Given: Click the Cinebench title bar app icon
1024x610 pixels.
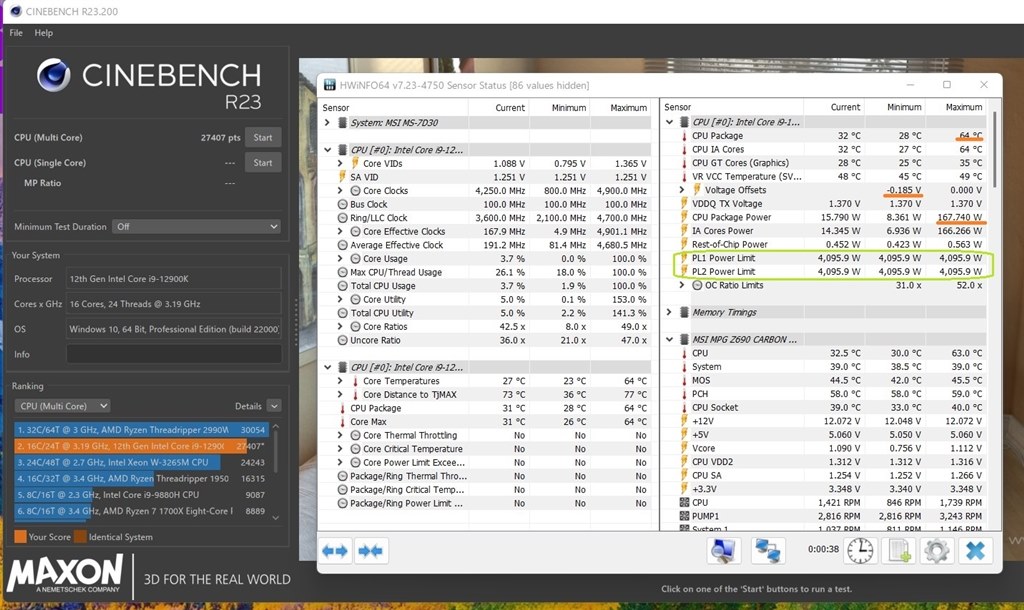Looking at the screenshot, I should pos(16,11).
